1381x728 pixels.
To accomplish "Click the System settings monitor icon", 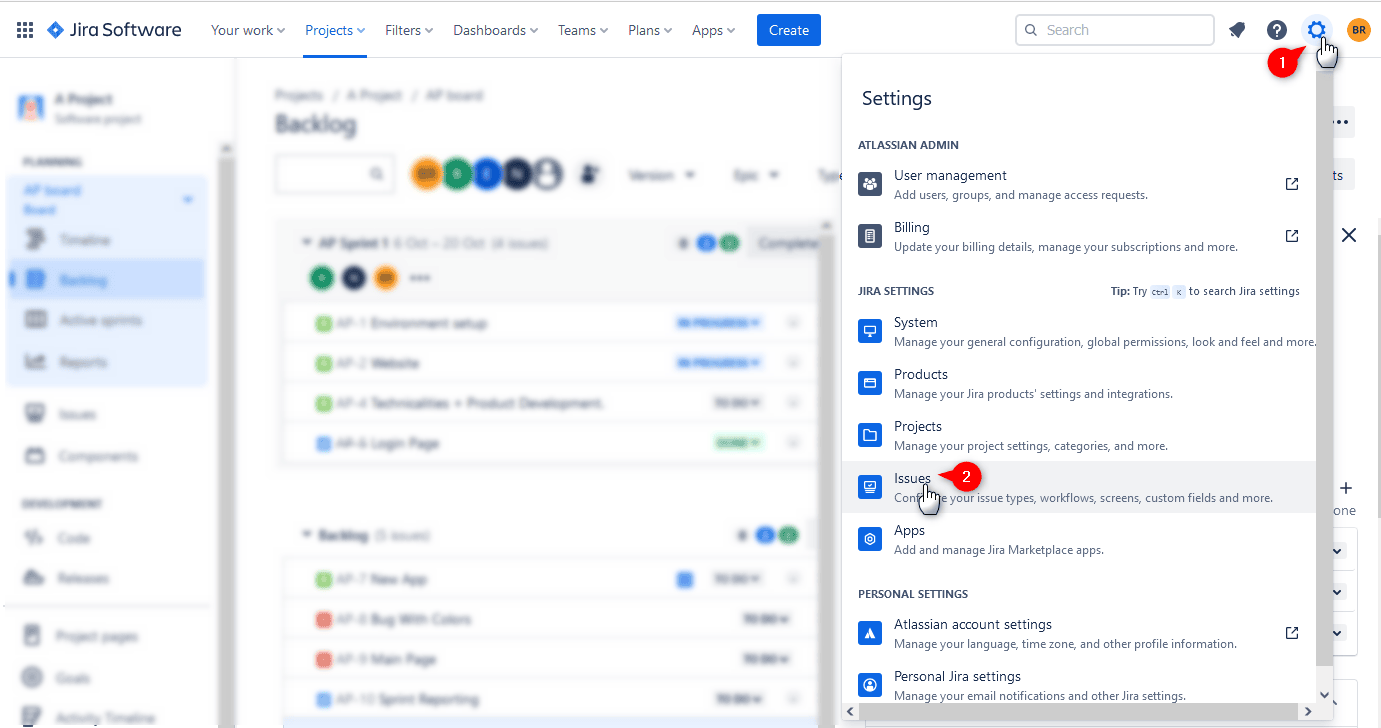I will tap(870, 331).
